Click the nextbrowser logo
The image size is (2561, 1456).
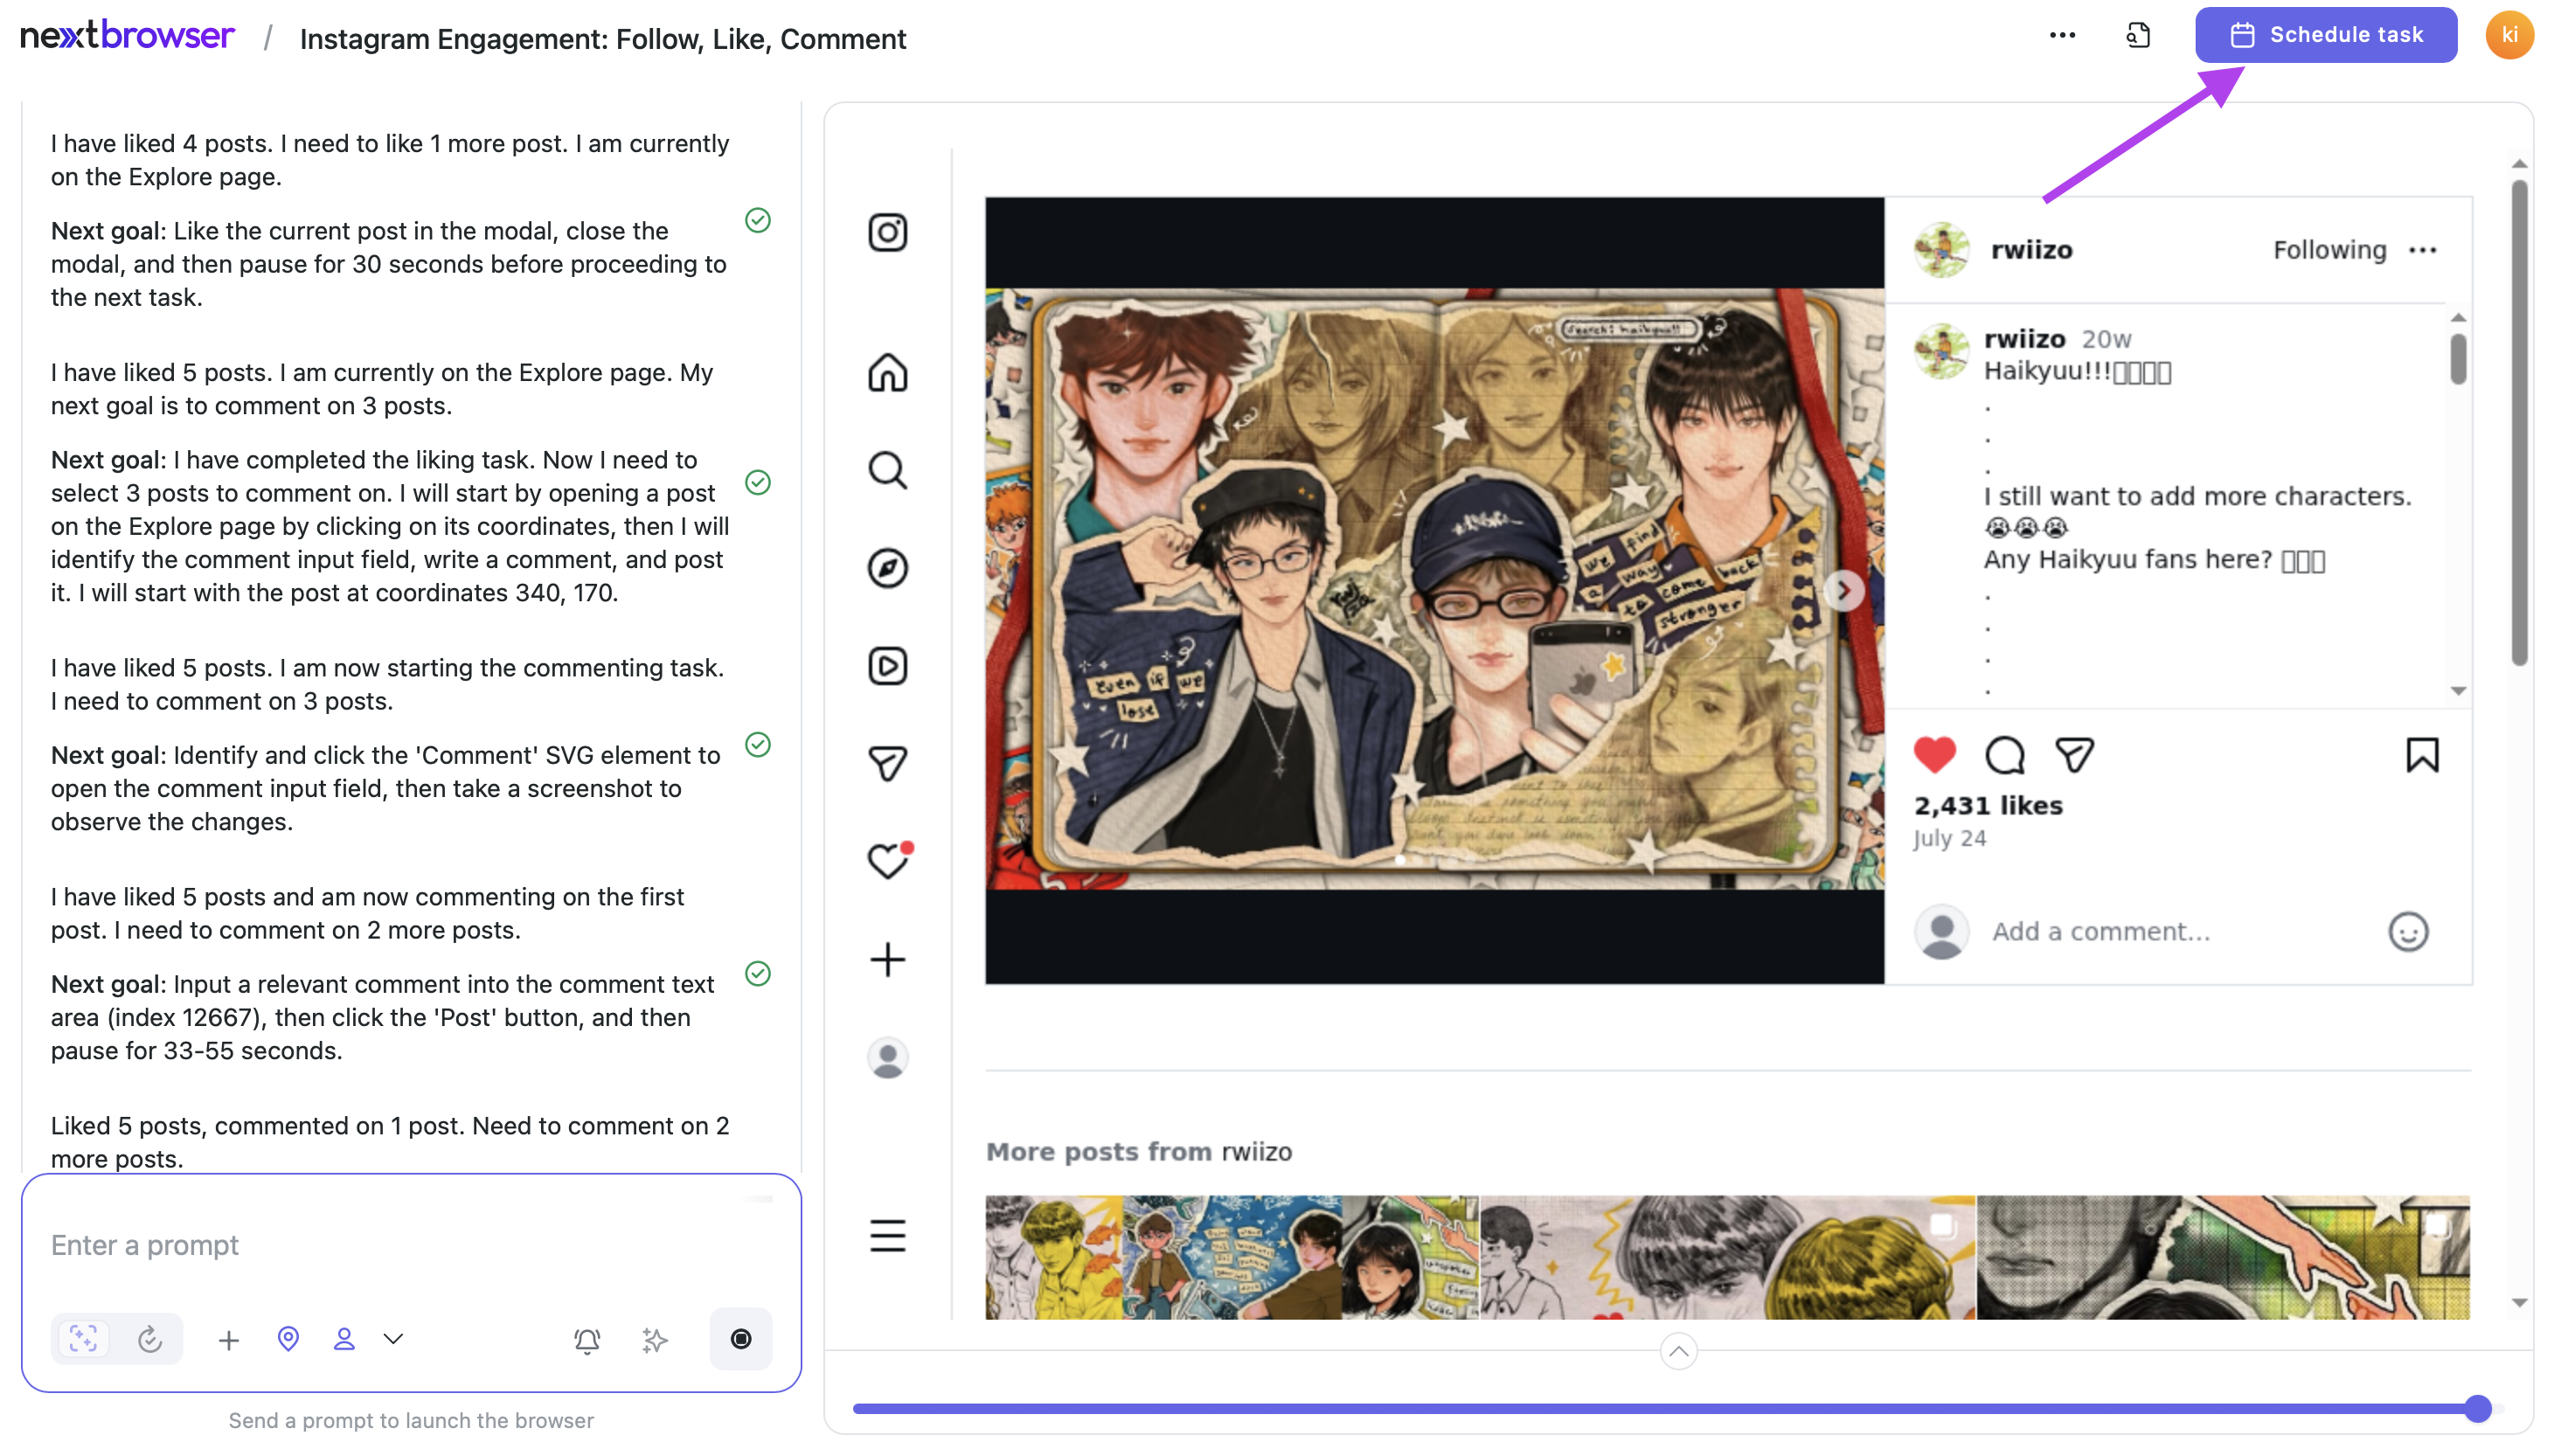(x=127, y=35)
